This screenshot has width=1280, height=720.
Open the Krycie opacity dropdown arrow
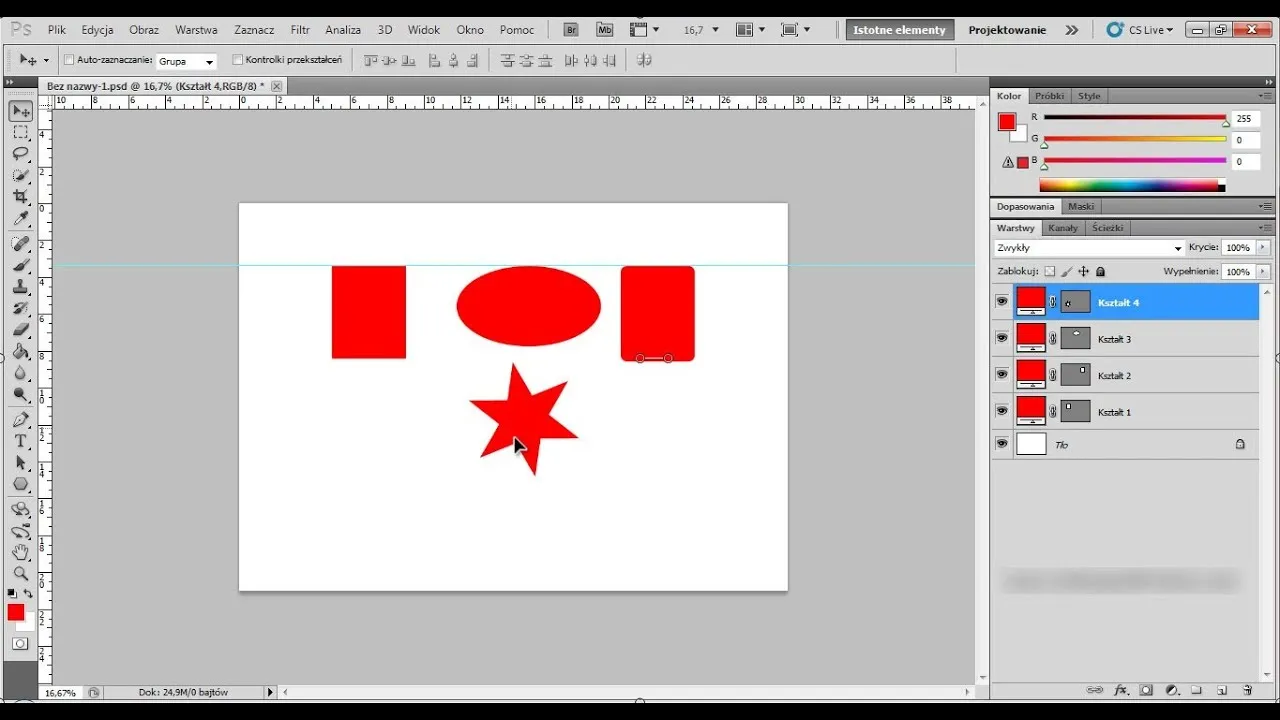click(x=1262, y=247)
